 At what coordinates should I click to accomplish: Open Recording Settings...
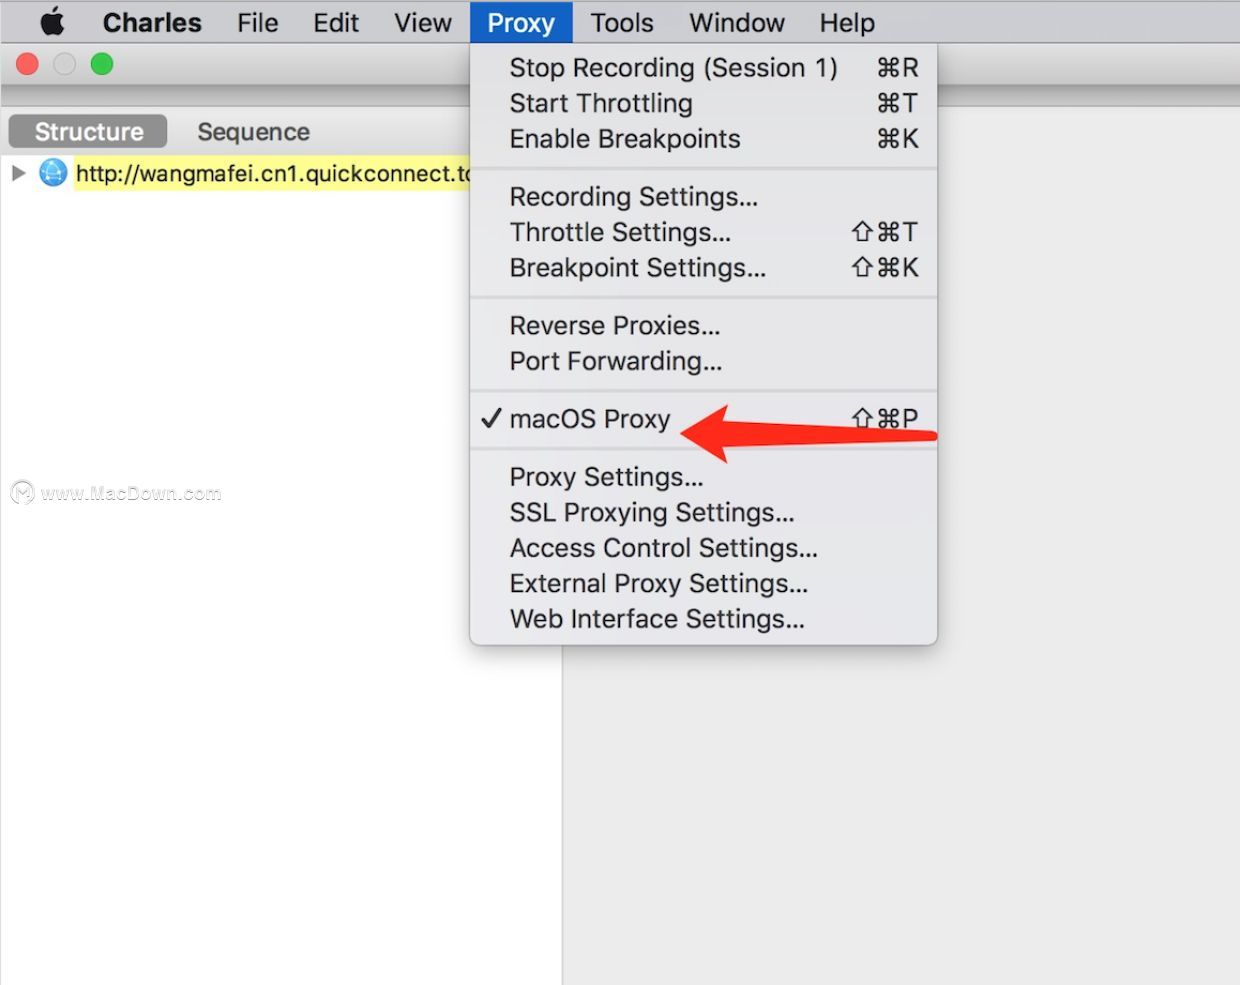tap(703, 197)
